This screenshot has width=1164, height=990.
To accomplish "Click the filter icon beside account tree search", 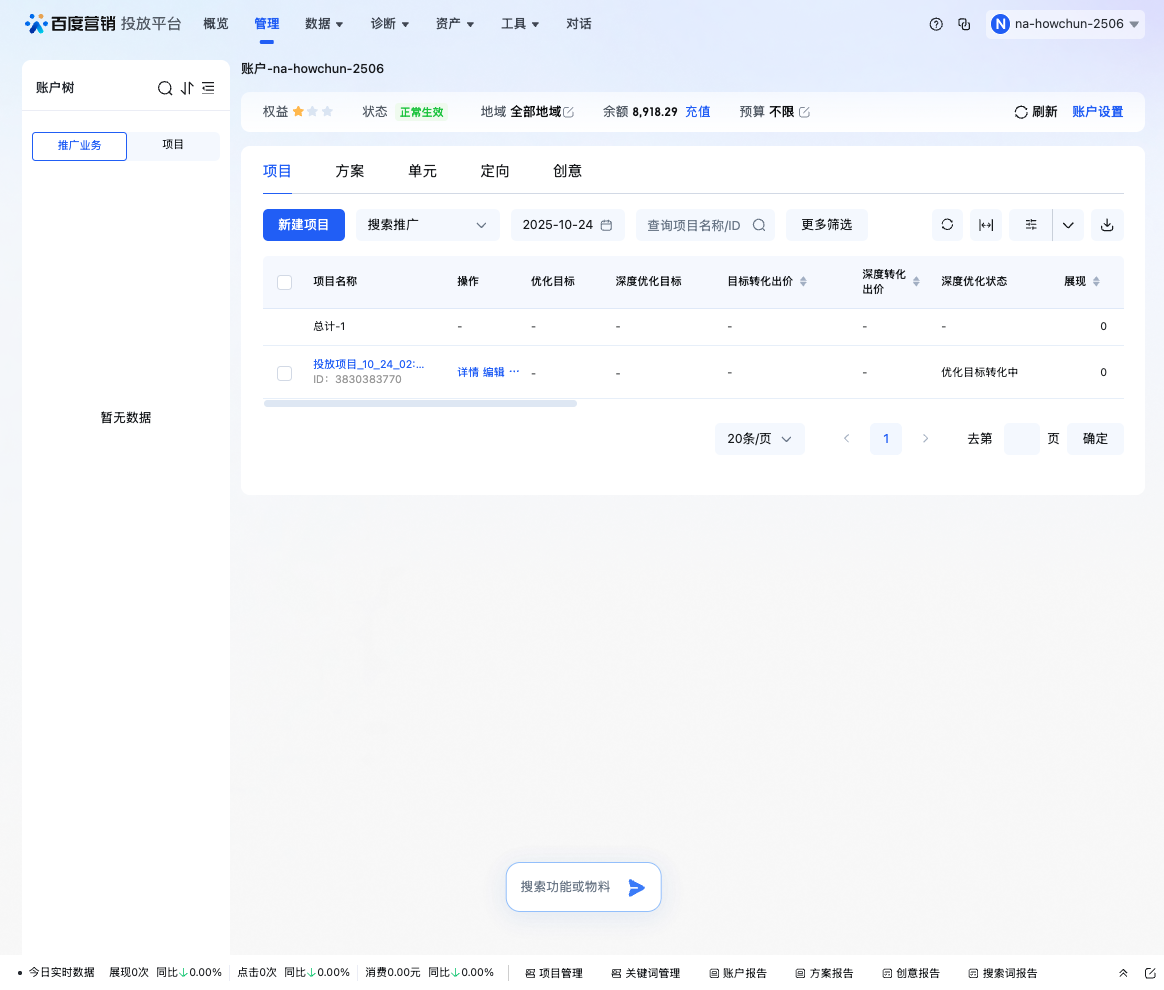I will coord(209,88).
